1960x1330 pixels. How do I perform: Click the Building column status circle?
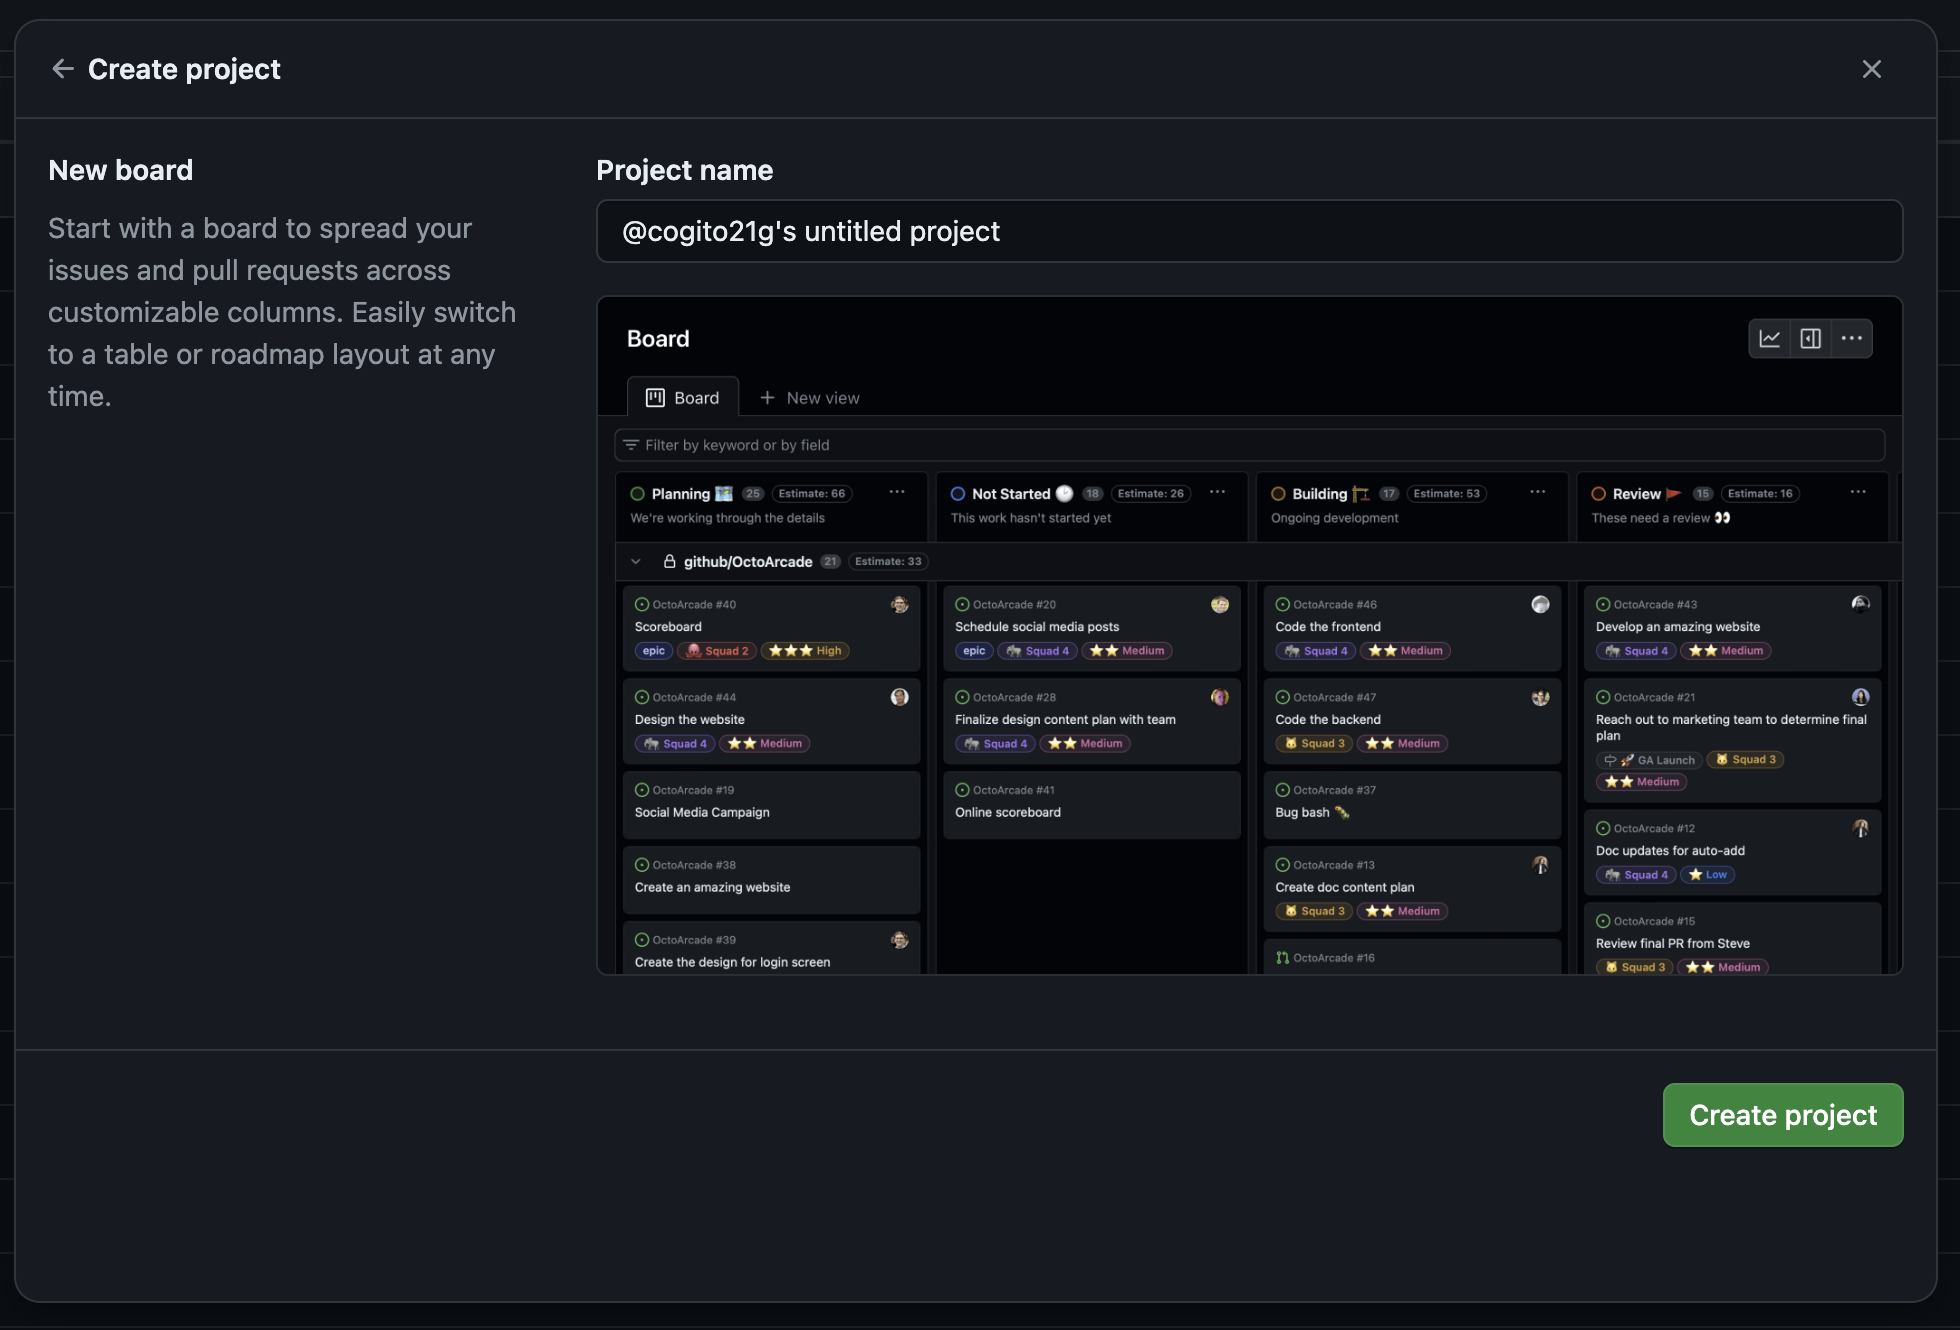[x=1278, y=494]
